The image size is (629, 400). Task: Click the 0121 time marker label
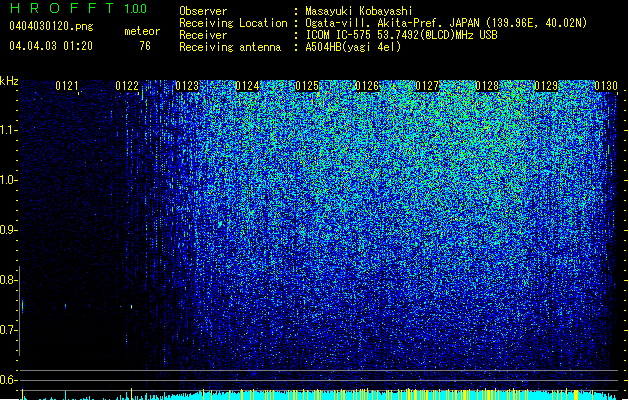click(67, 86)
